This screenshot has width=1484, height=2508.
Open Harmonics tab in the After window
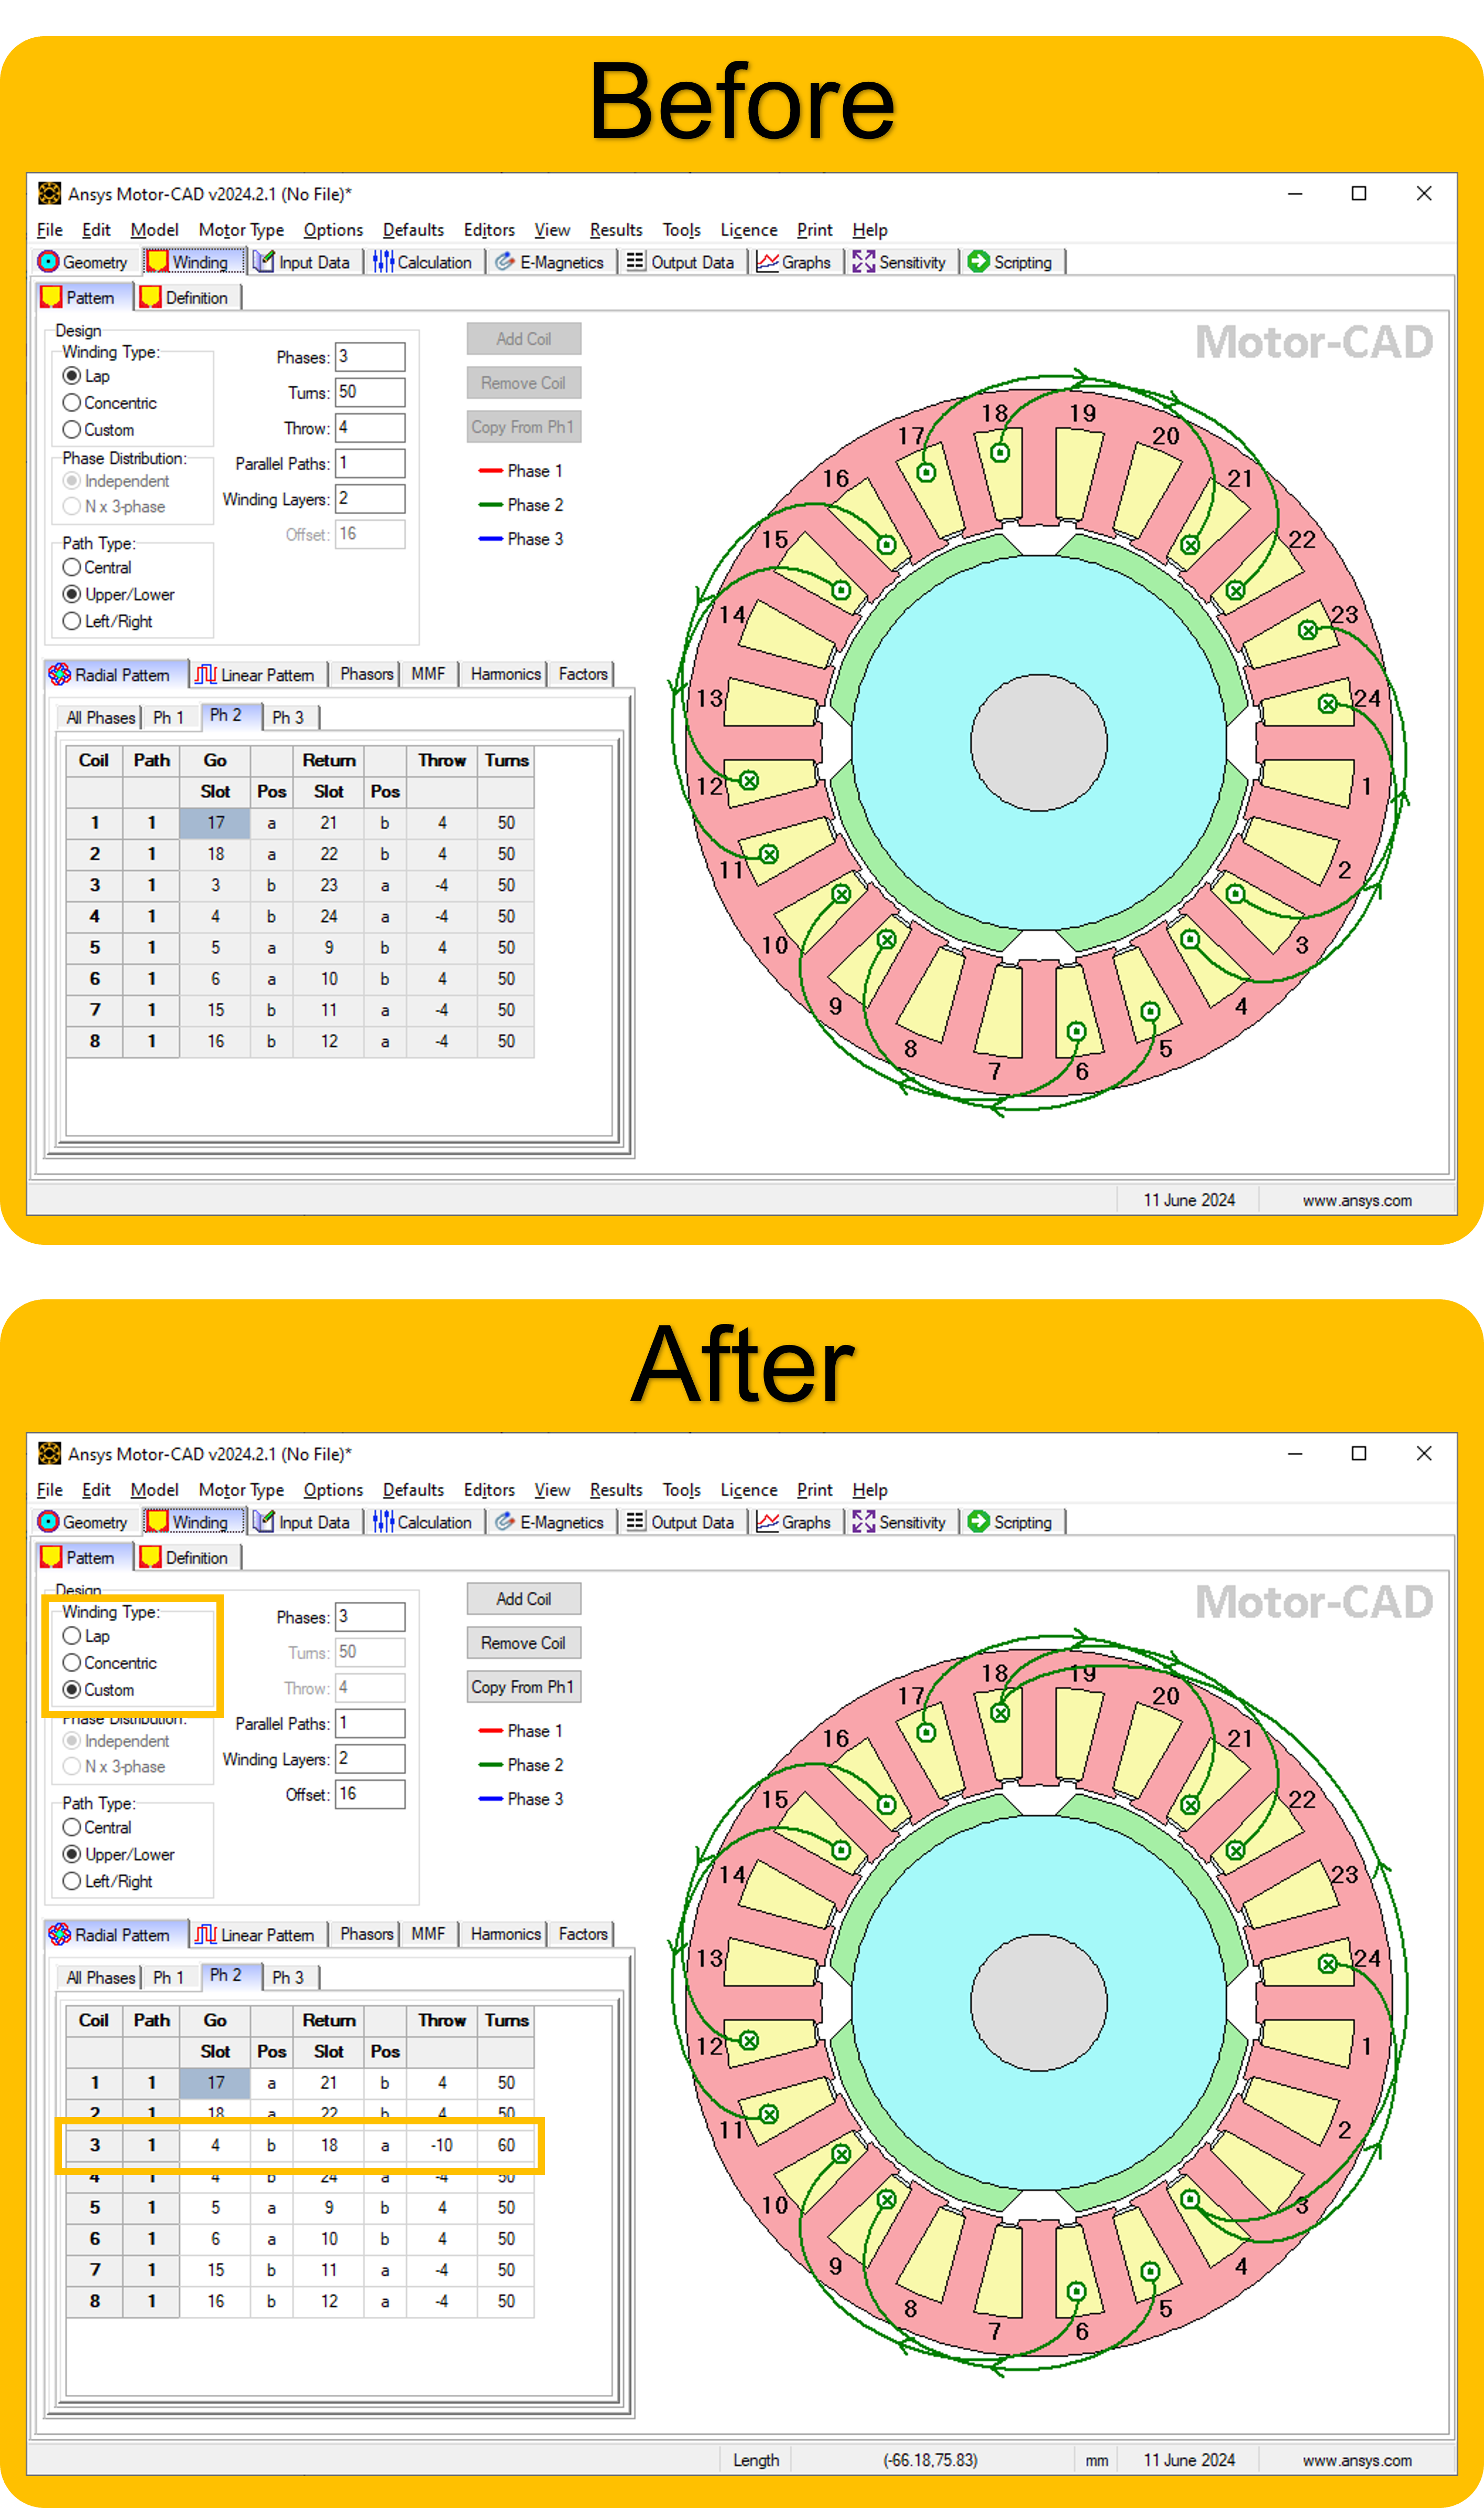pyautogui.click(x=505, y=1935)
